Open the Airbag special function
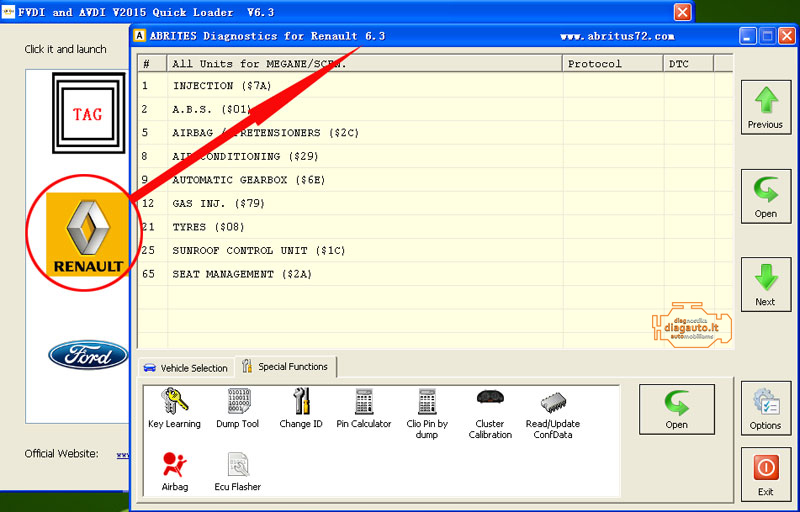The width and height of the screenshot is (800, 512). pos(174,470)
